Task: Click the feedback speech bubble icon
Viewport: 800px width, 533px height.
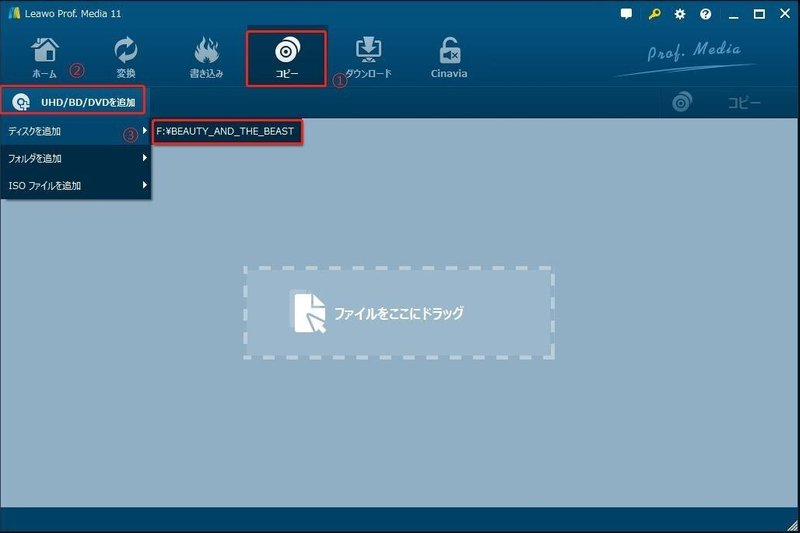Action: coord(626,14)
